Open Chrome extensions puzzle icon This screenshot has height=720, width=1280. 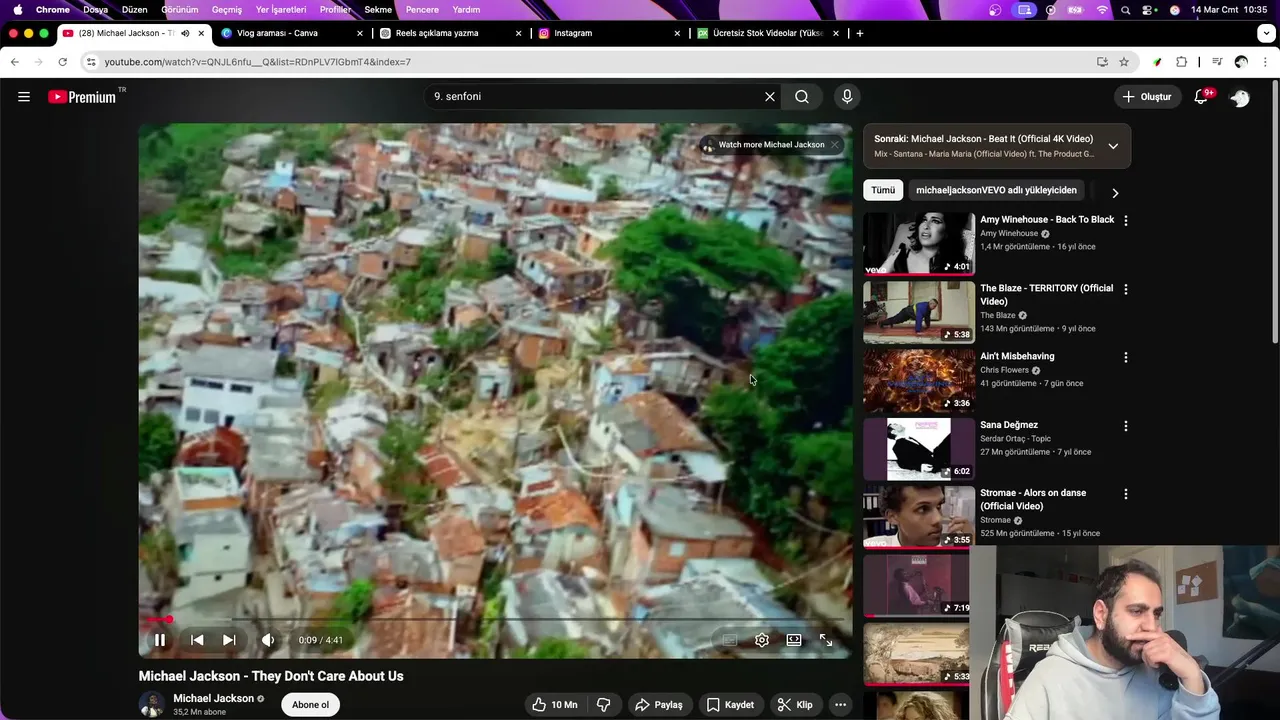[1181, 62]
